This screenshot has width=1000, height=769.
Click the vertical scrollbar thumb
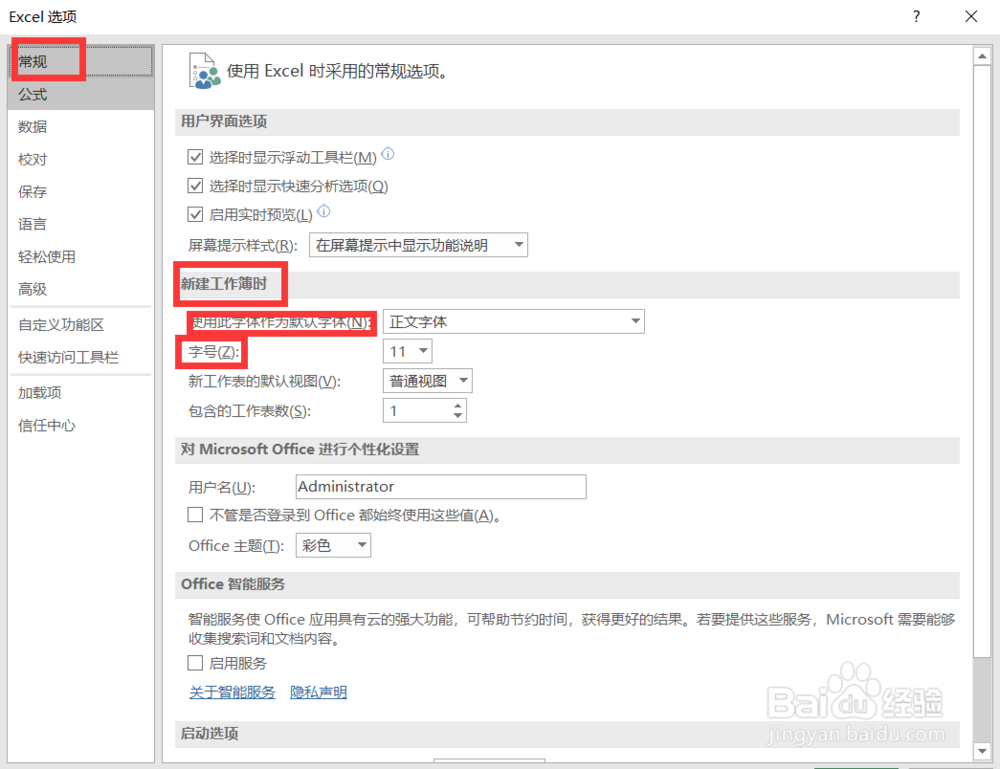[982, 360]
